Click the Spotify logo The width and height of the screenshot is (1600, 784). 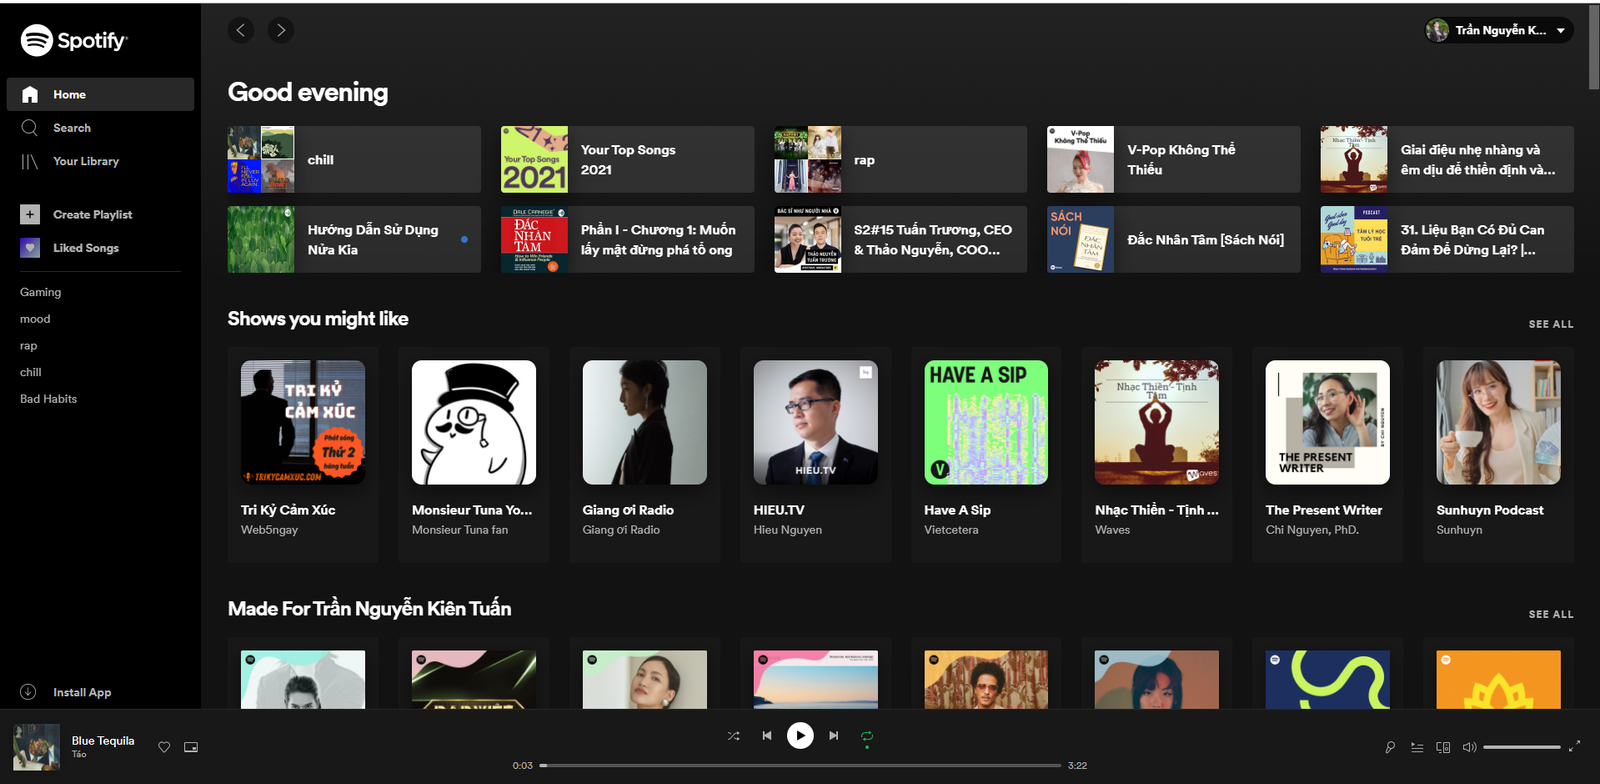pos(74,40)
